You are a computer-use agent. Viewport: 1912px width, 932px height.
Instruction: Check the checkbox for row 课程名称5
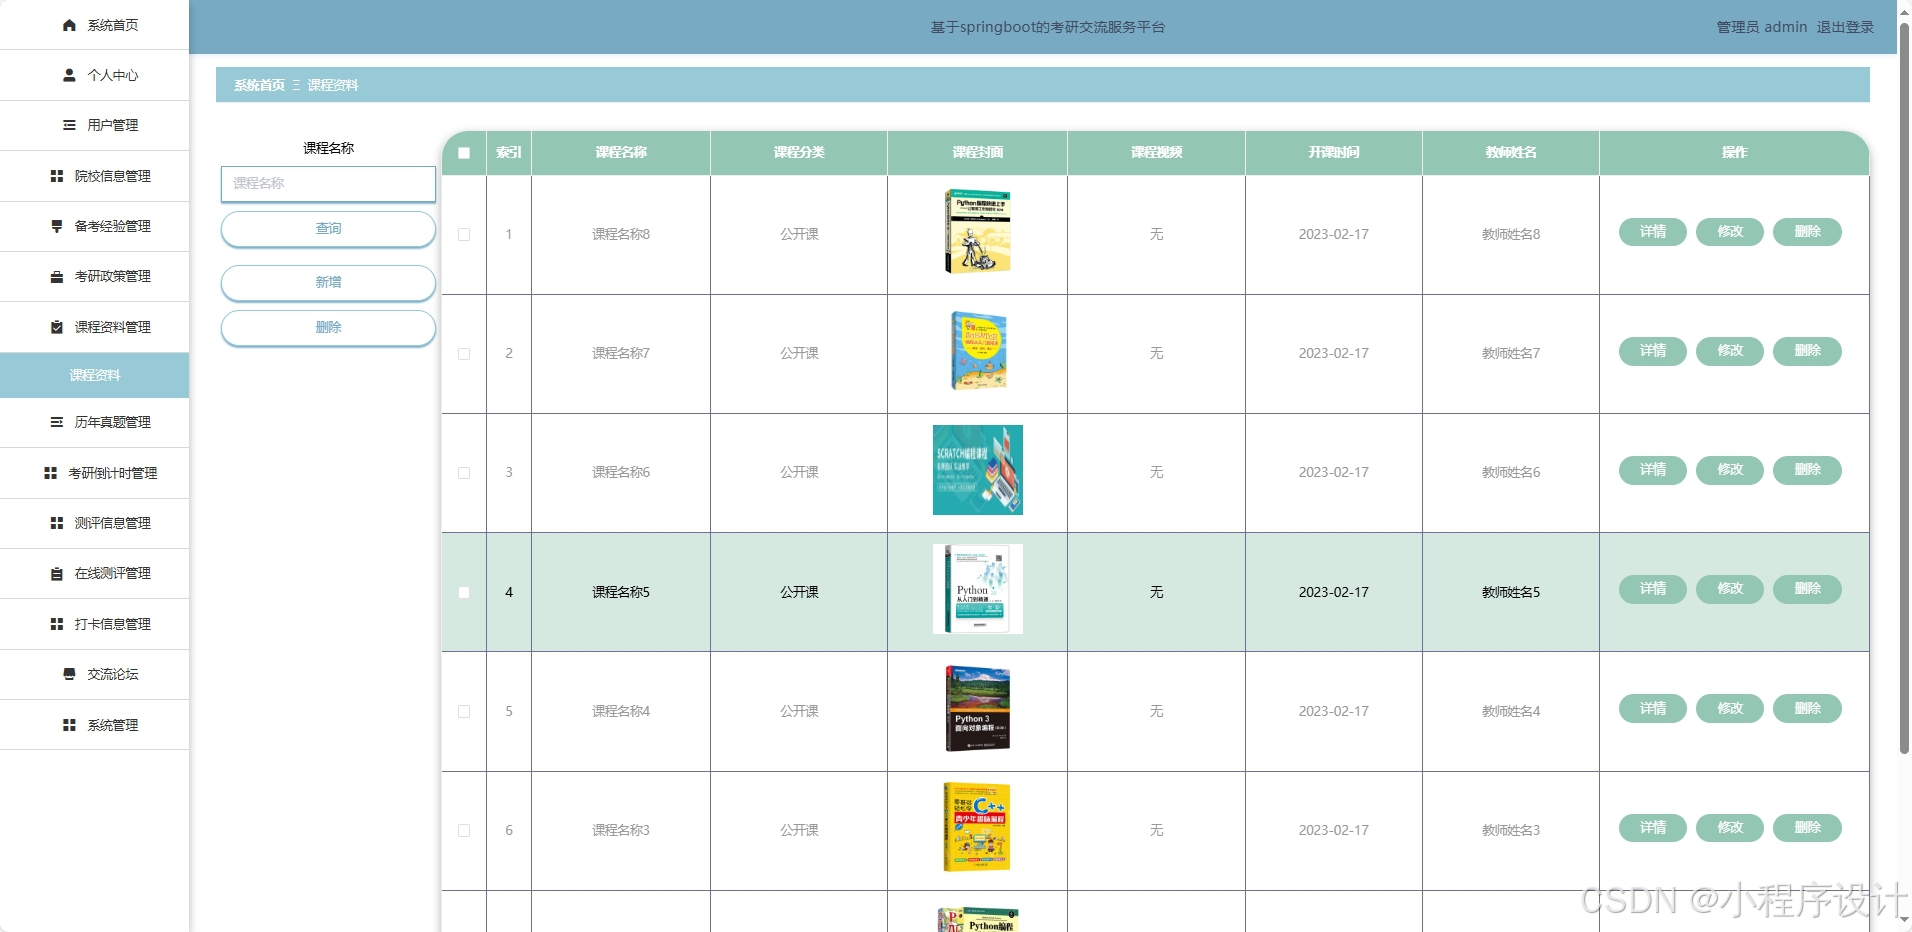464,592
